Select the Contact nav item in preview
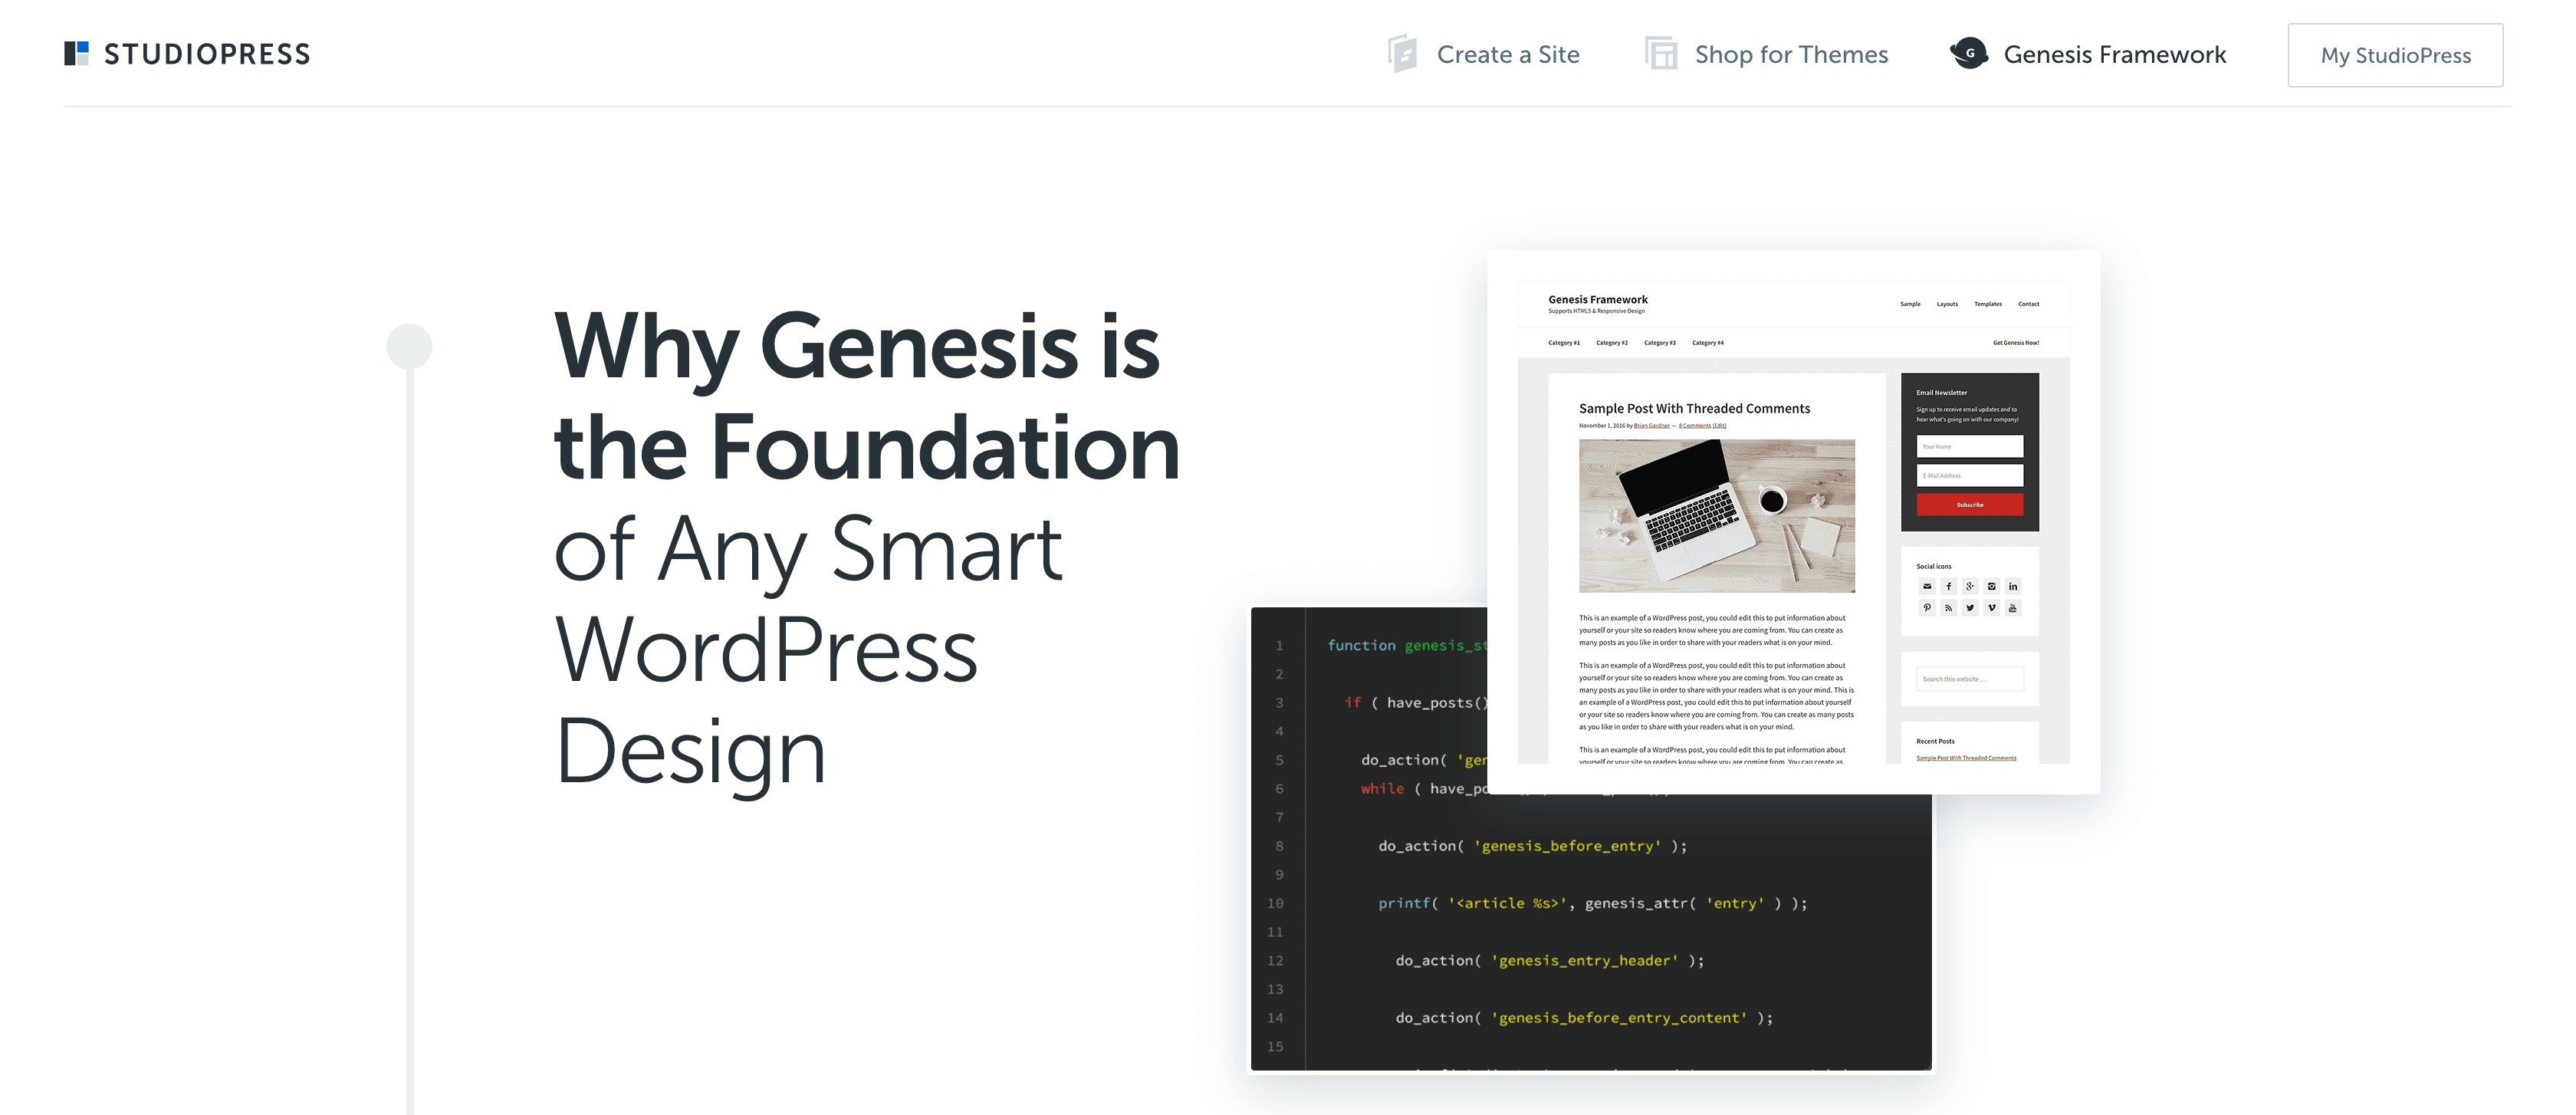This screenshot has height=1115, width=2576. pos(2029,304)
